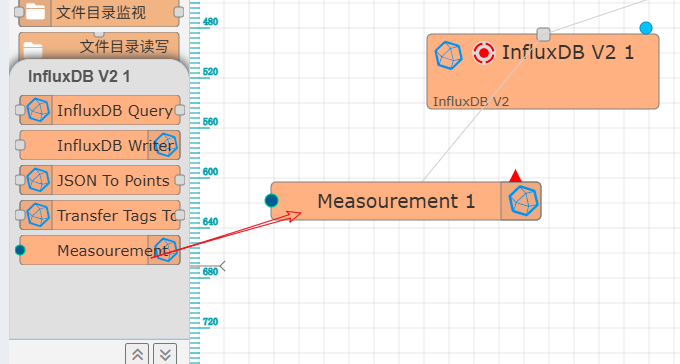
Task: Click the InfluxDB V2 type label on node
Action: [471, 102]
